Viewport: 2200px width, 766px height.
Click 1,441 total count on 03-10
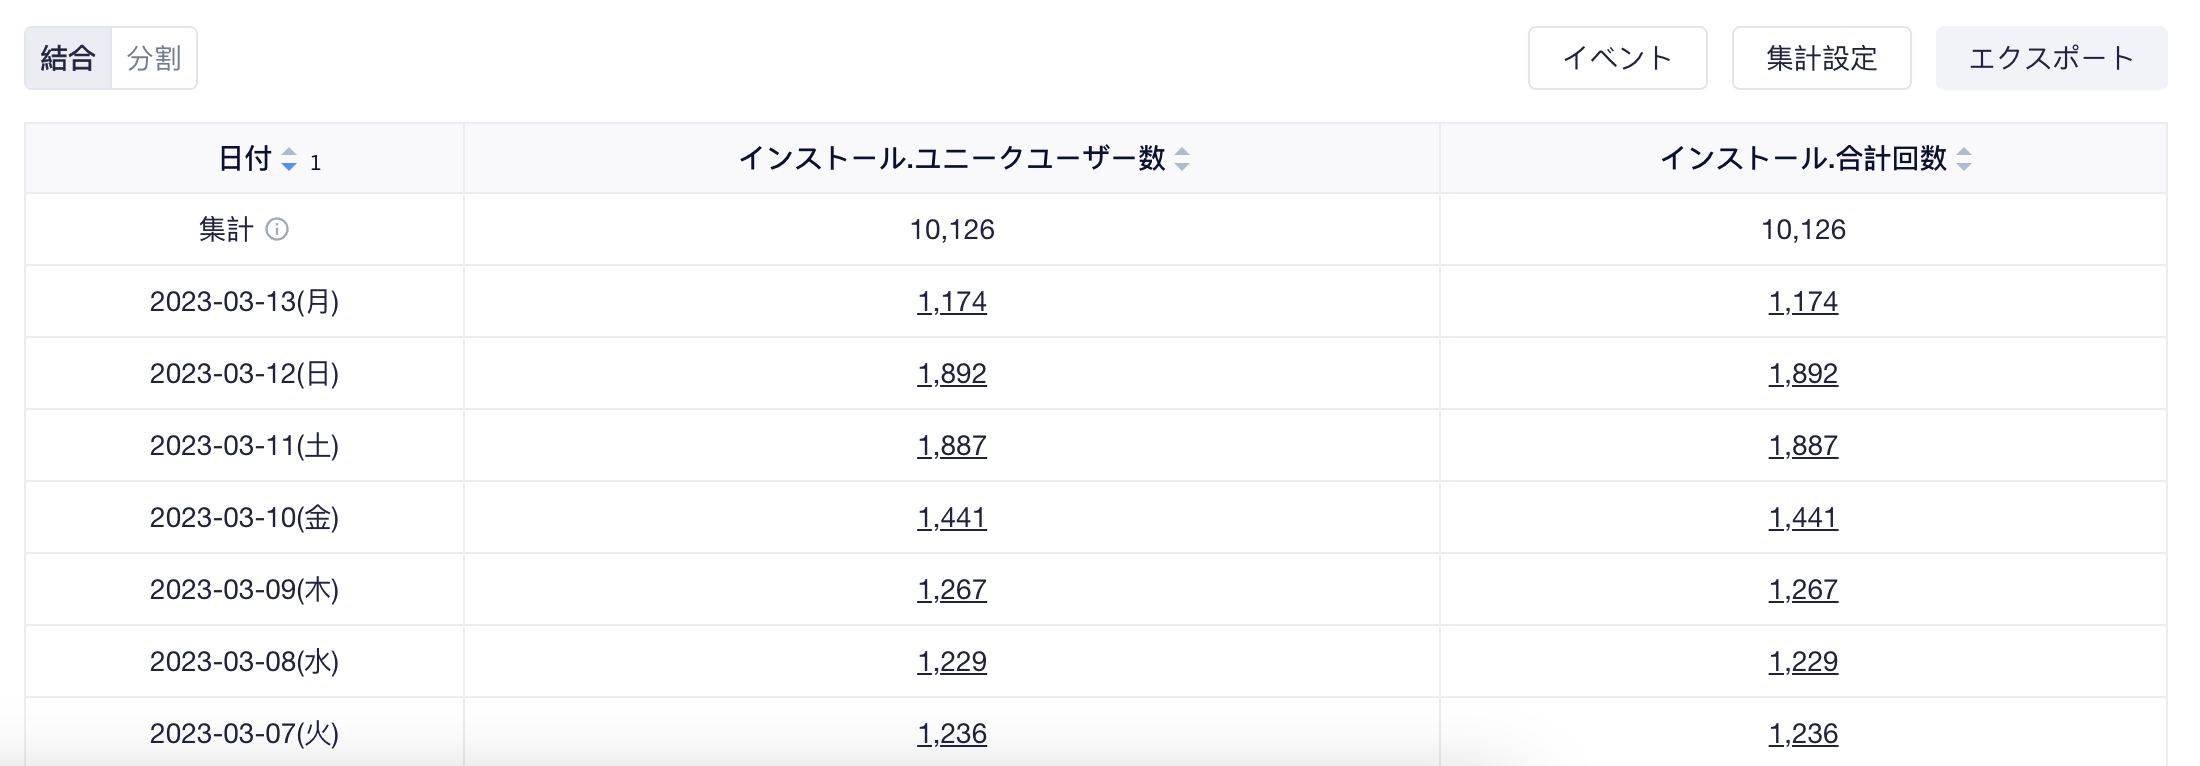pyautogui.click(x=1803, y=518)
